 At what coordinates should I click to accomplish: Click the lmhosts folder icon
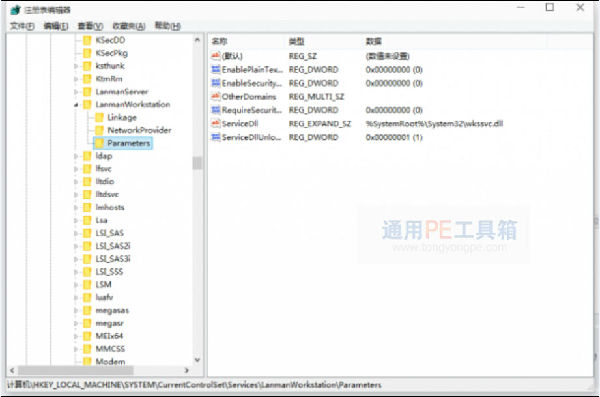pos(87,207)
